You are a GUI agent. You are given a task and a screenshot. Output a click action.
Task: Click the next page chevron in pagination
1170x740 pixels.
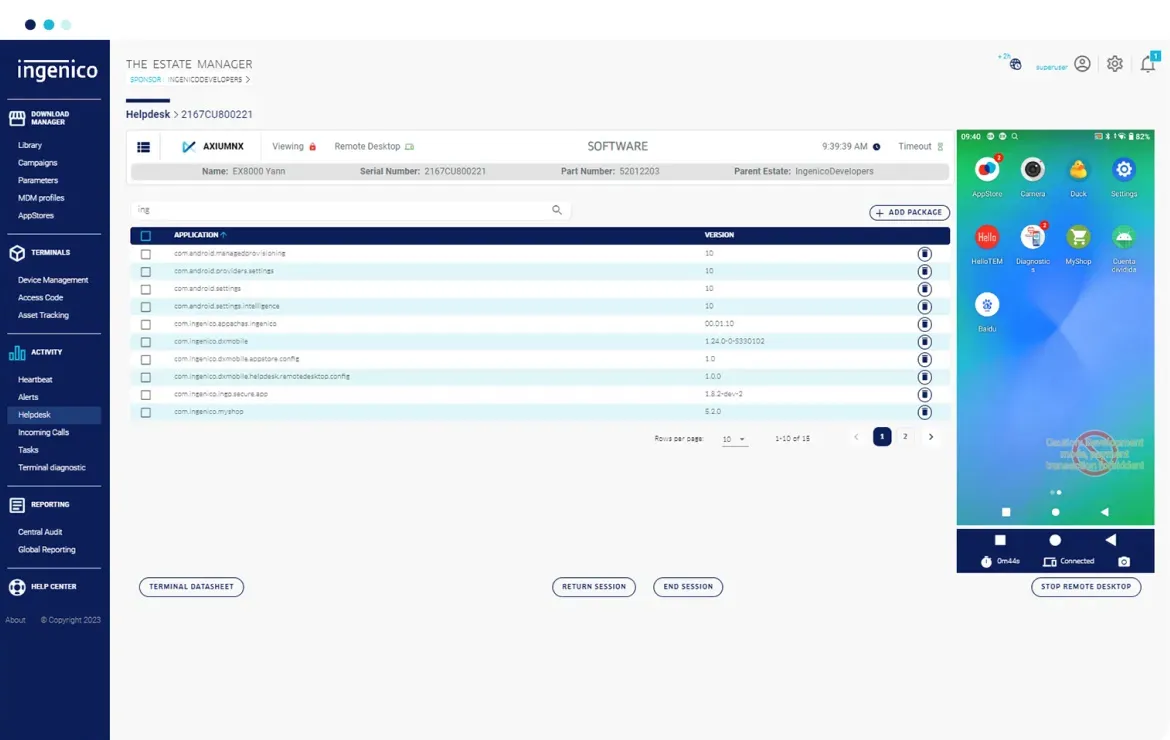pyautogui.click(x=930, y=437)
